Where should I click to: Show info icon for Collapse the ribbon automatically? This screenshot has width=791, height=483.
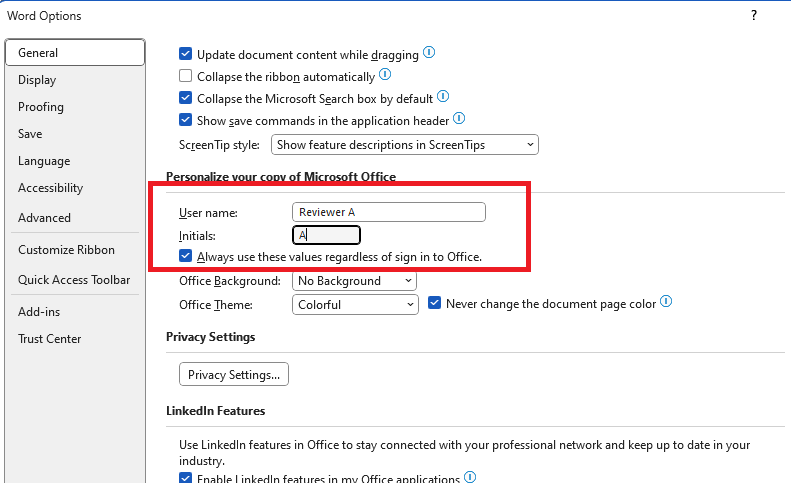(385, 74)
